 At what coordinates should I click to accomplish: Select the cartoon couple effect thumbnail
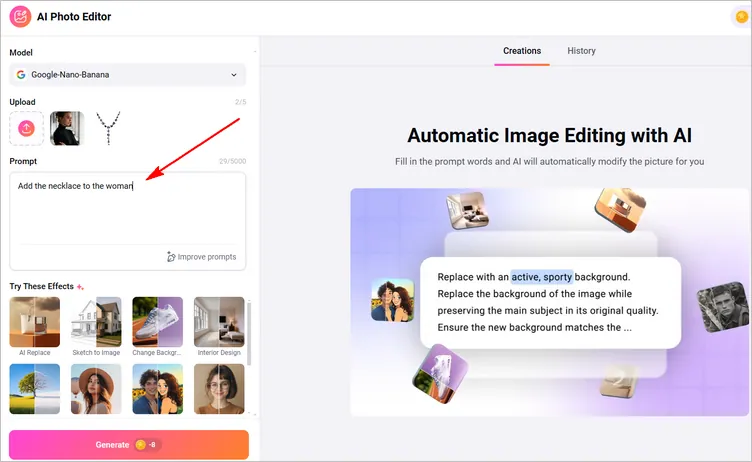point(157,389)
